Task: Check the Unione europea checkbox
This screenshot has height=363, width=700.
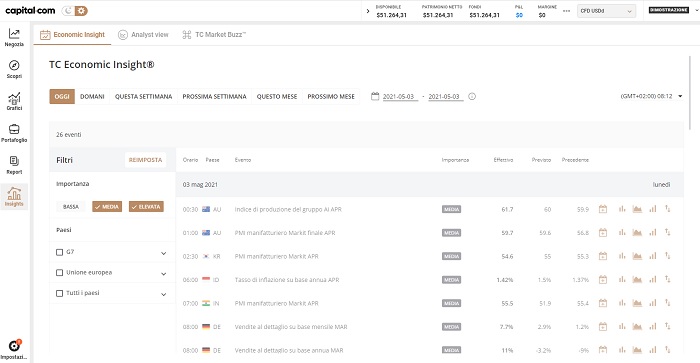Action: (59, 272)
